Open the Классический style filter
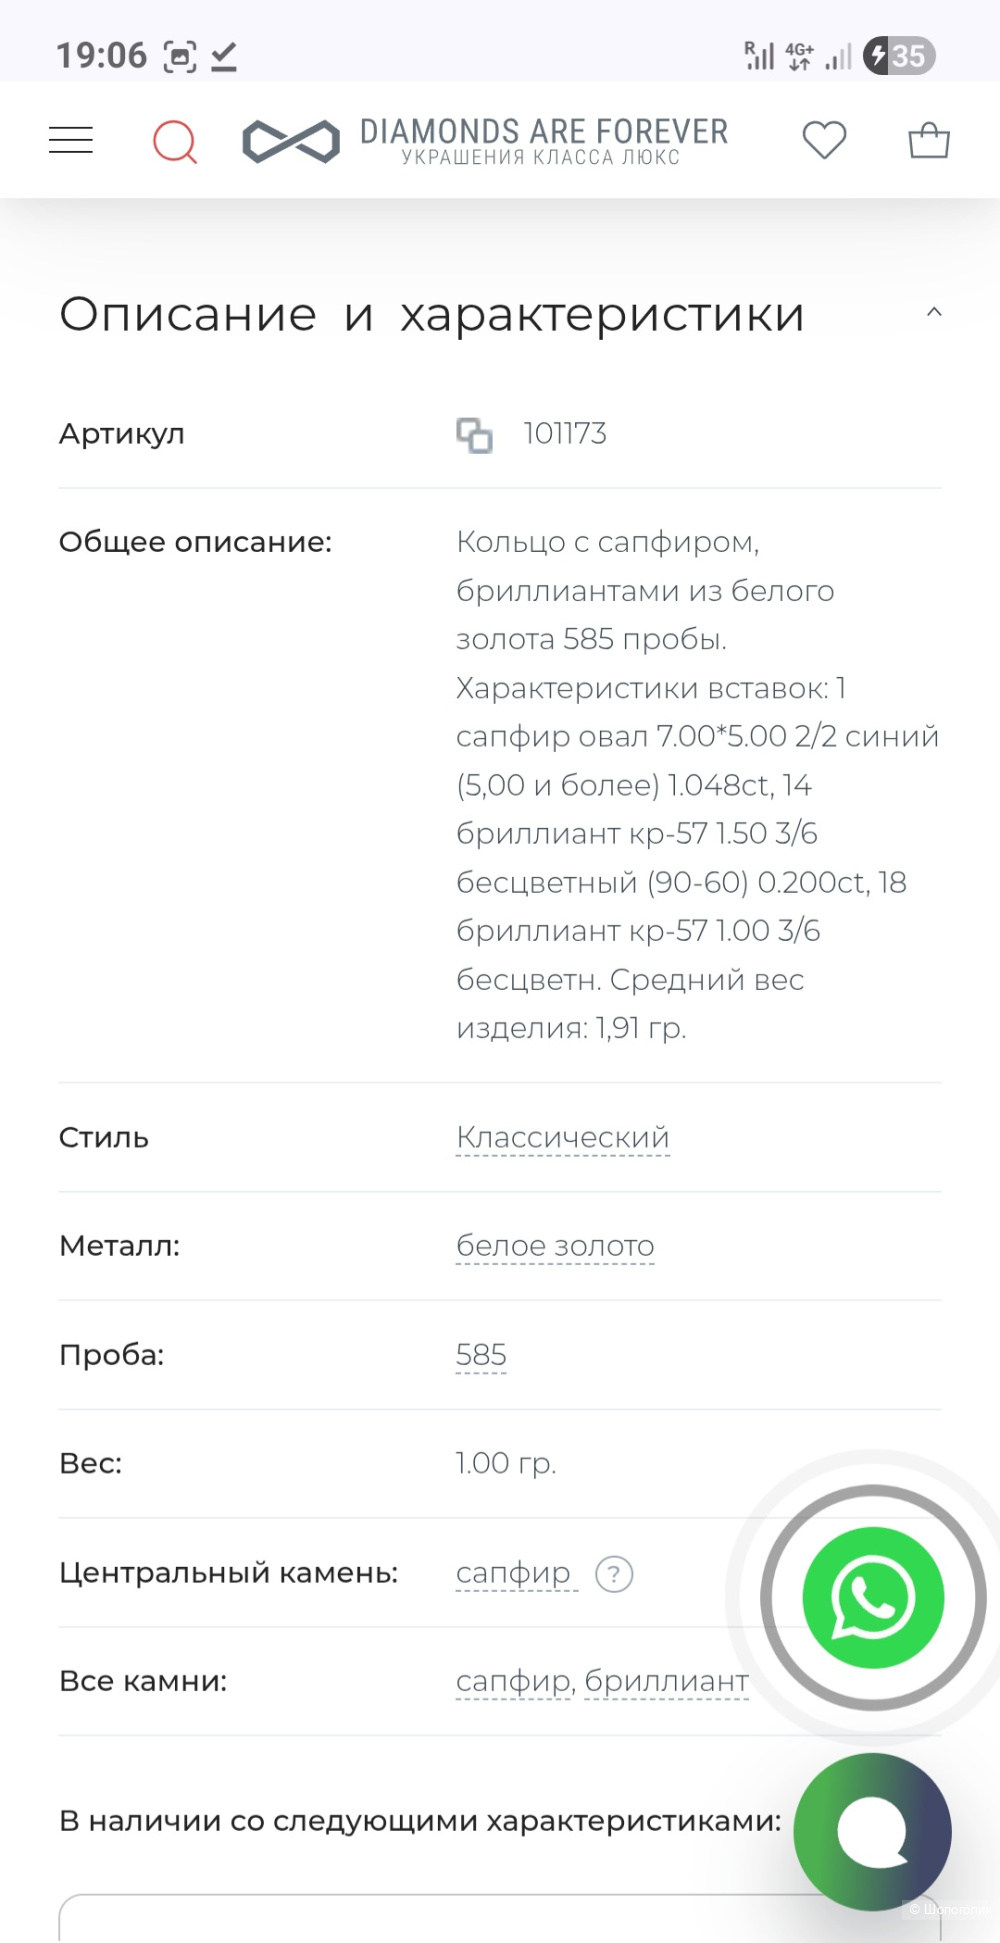Screen dimensions: 1000x1943 point(562,1137)
